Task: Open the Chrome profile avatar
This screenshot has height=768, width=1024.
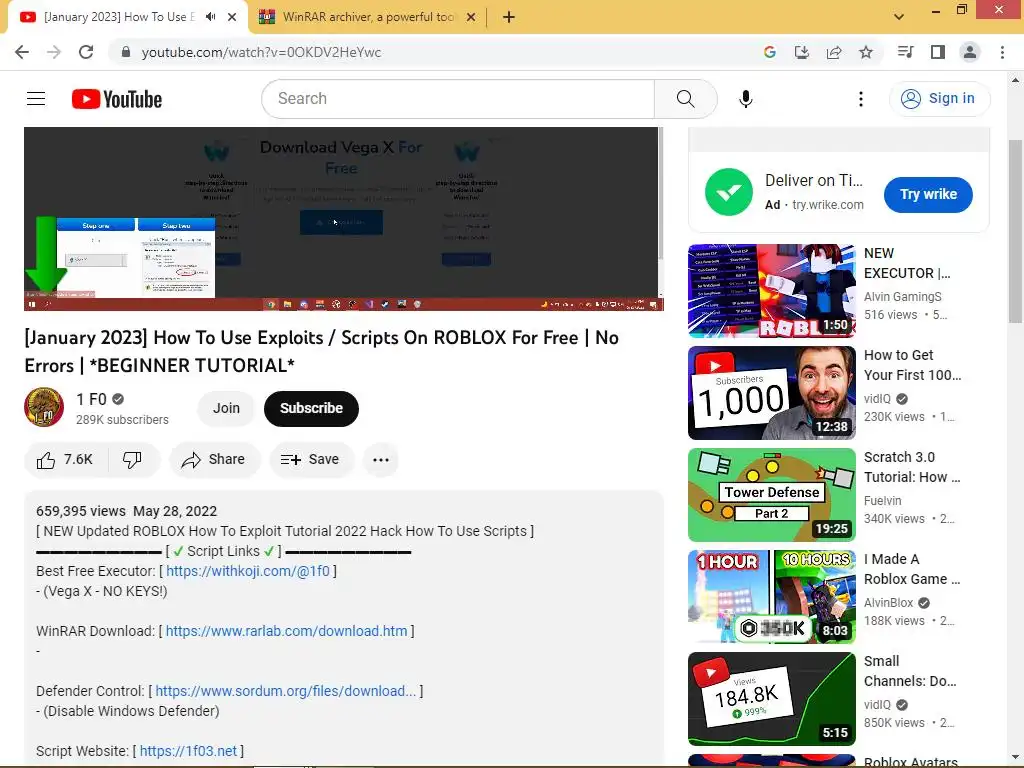Action: (x=970, y=52)
